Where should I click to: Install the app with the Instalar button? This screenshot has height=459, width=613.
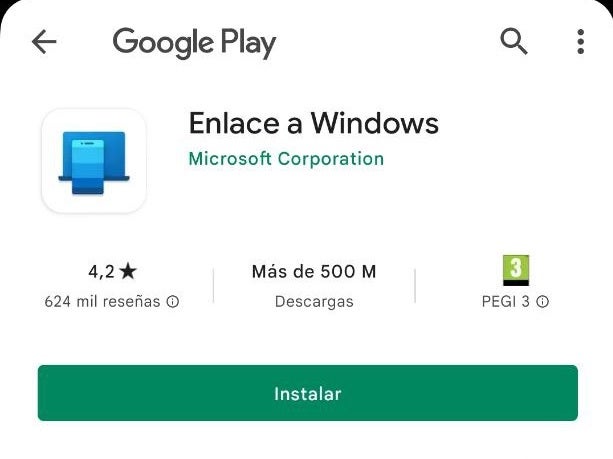(x=308, y=393)
